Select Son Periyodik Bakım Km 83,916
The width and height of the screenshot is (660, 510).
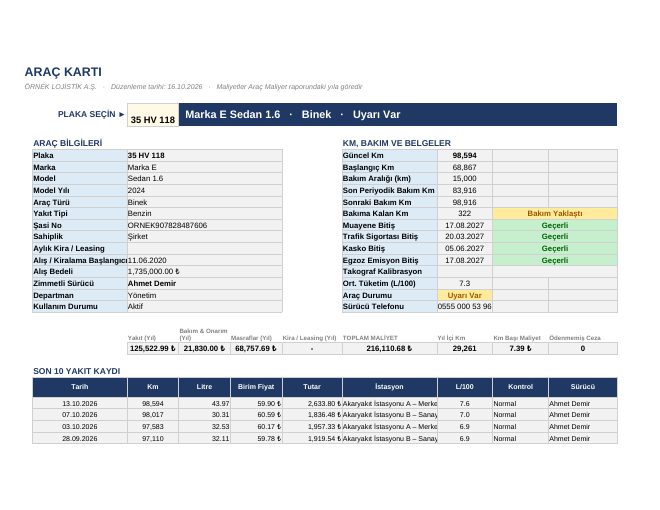[465, 190]
